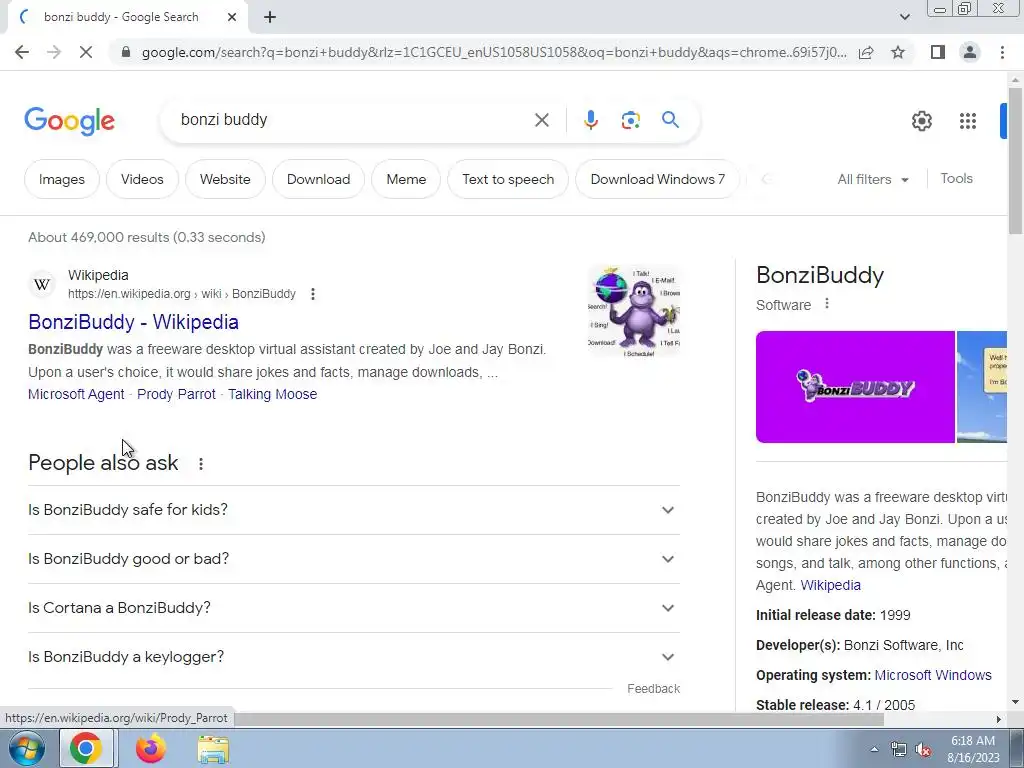Open the Microsoft Windows operating system link
Screen dimensions: 1024x768
[x=933, y=675]
